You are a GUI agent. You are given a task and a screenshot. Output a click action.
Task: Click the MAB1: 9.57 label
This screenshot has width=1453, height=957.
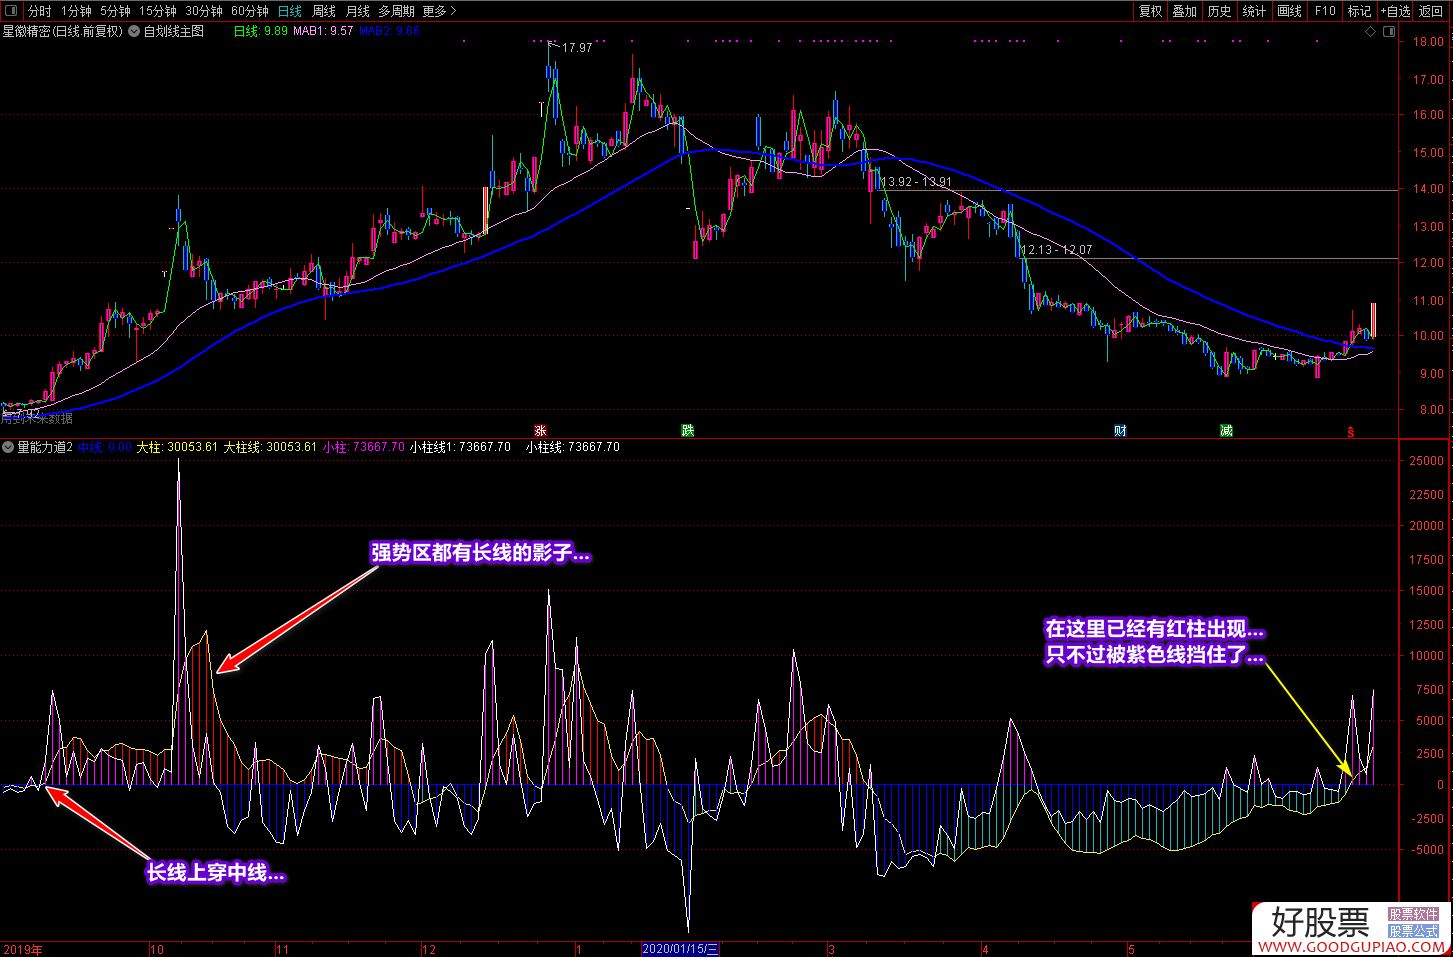(x=323, y=31)
